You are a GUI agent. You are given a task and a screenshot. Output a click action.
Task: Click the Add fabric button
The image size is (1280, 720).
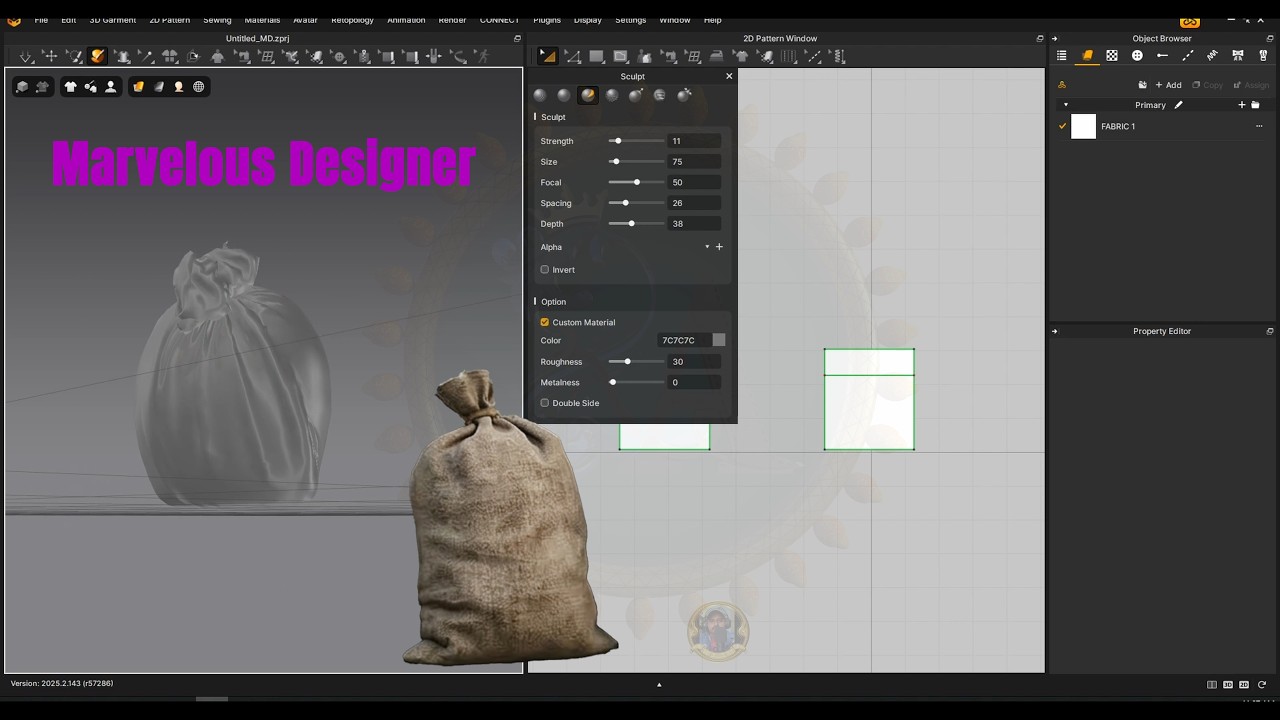coord(1168,85)
